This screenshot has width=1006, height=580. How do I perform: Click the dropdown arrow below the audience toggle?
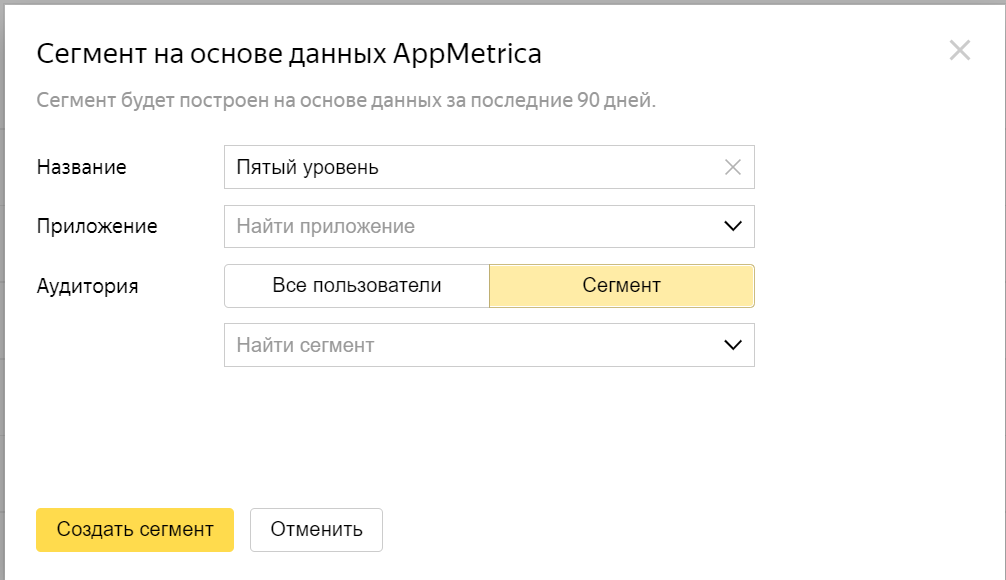pyautogui.click(x=735, y=344)
